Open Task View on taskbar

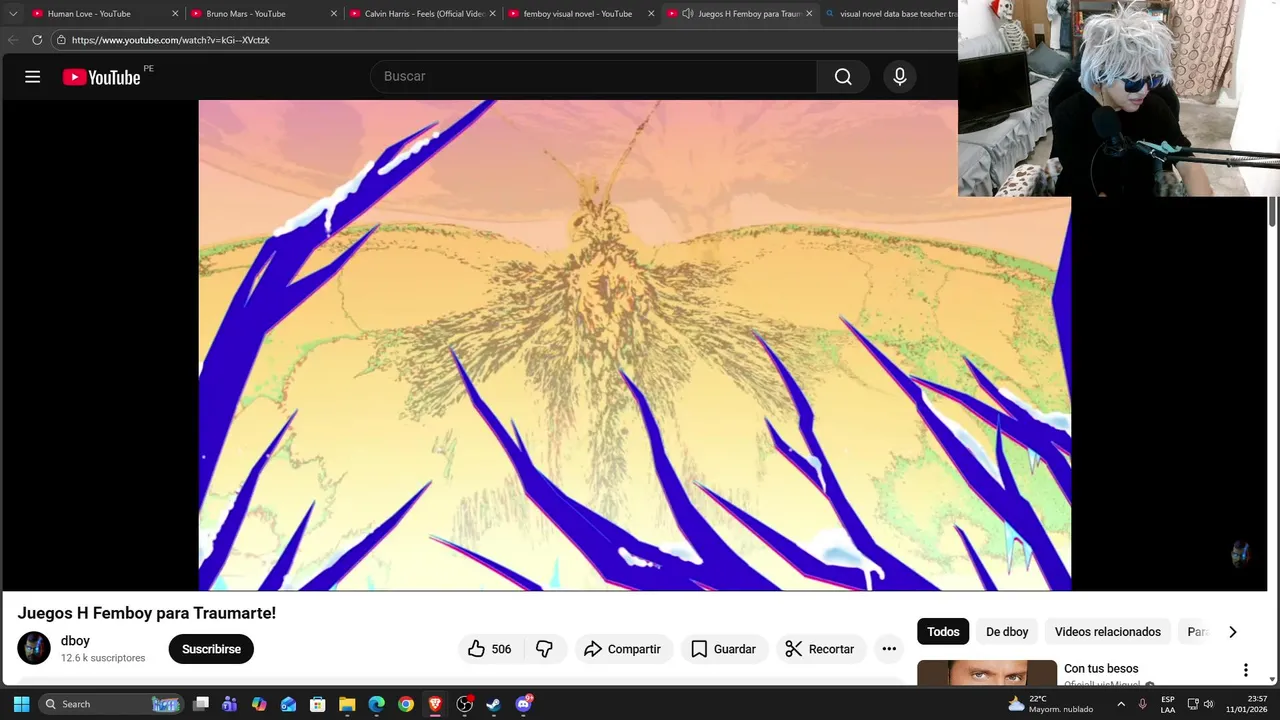click(x=201, y=704)
